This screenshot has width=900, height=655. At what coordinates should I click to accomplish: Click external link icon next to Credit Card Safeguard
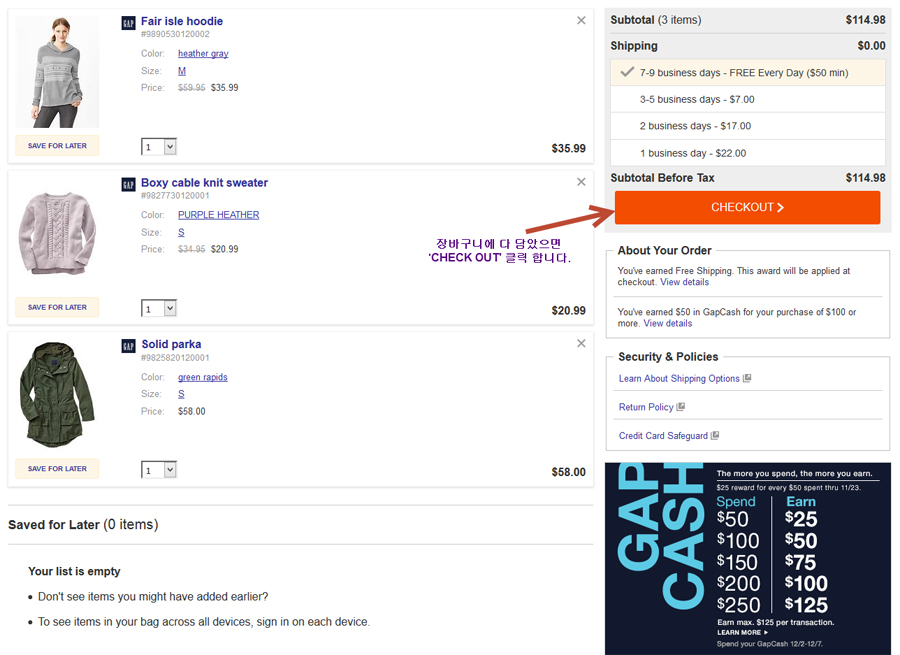coord(715,436)
